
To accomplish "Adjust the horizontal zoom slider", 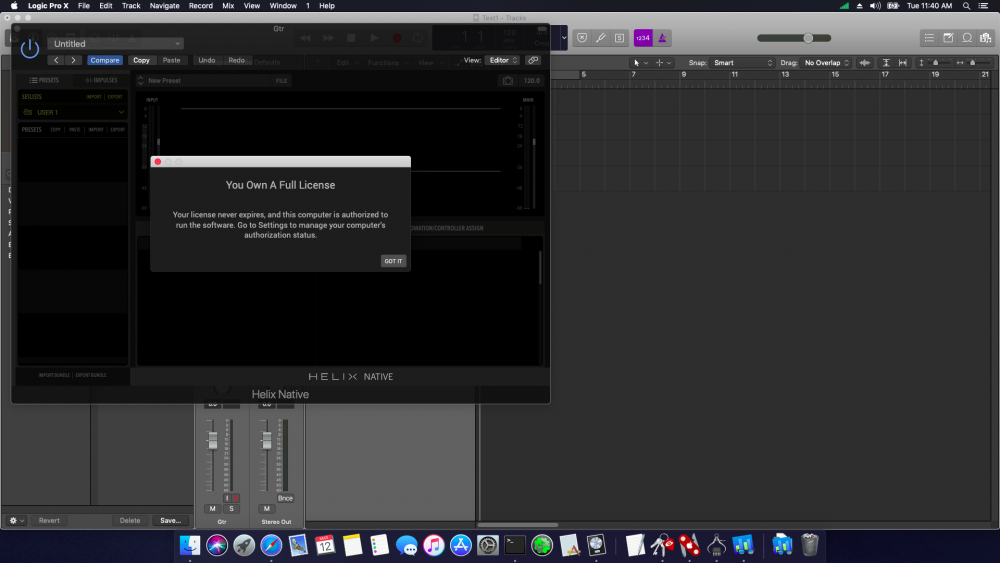I will coord(973,62).
